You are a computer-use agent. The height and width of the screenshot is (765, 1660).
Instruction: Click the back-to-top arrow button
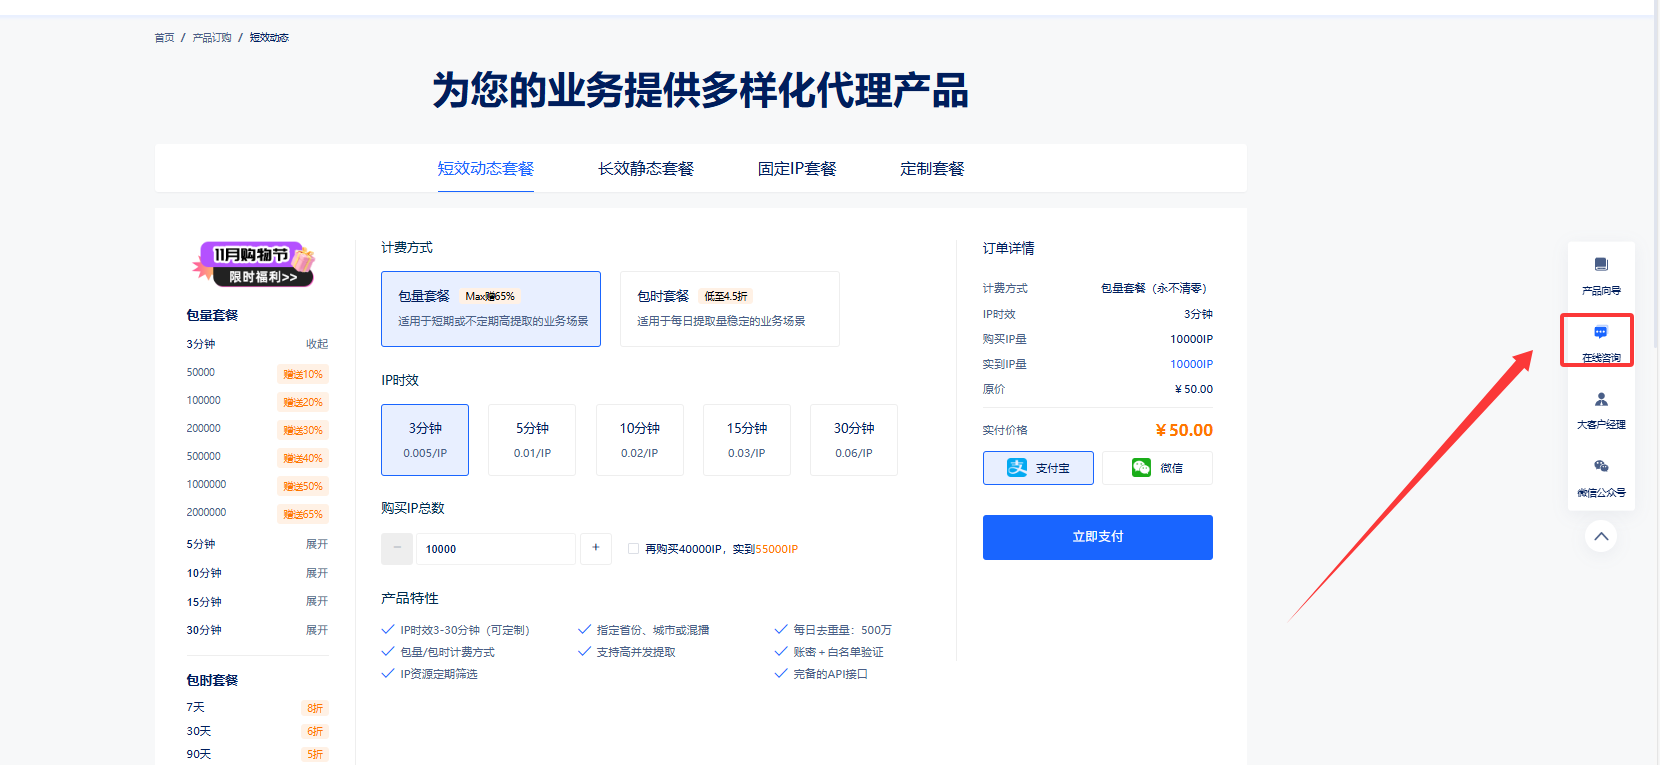click(1601, 537)
